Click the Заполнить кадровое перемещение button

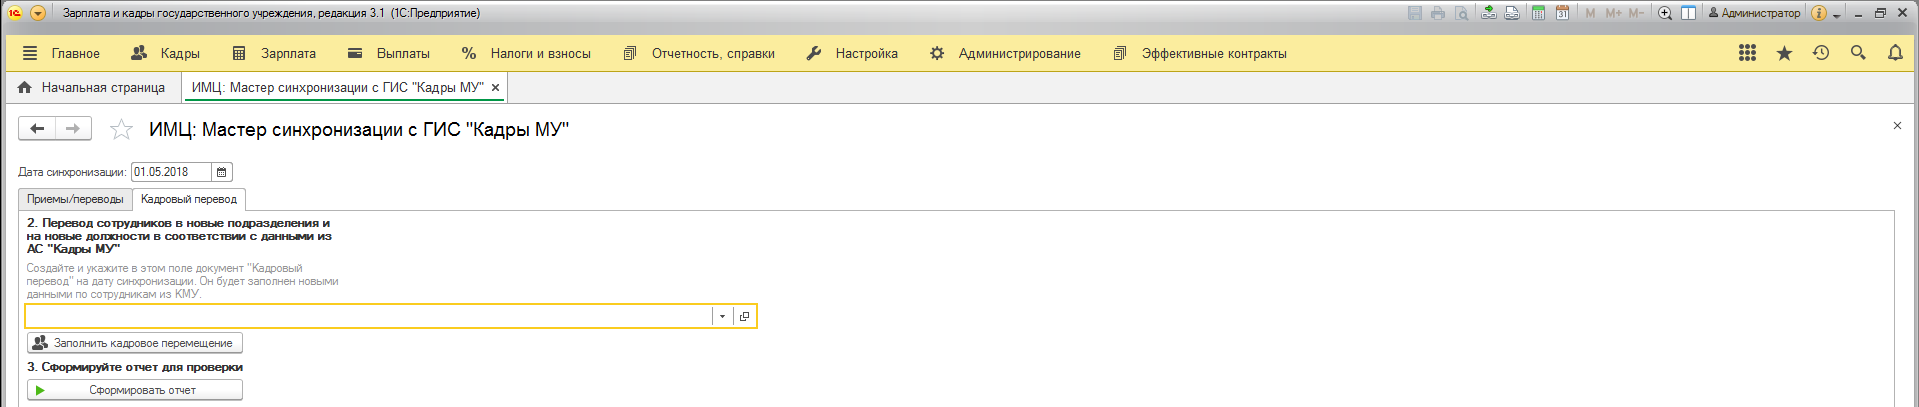[x=134, y=343]
